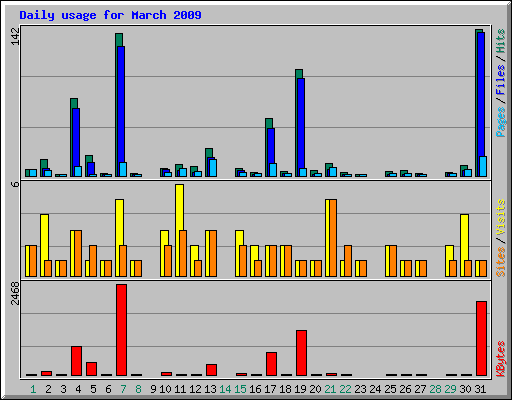Click the 142 axis maximum label
This screenshot has width=512, height=400.
coord(15,36)
